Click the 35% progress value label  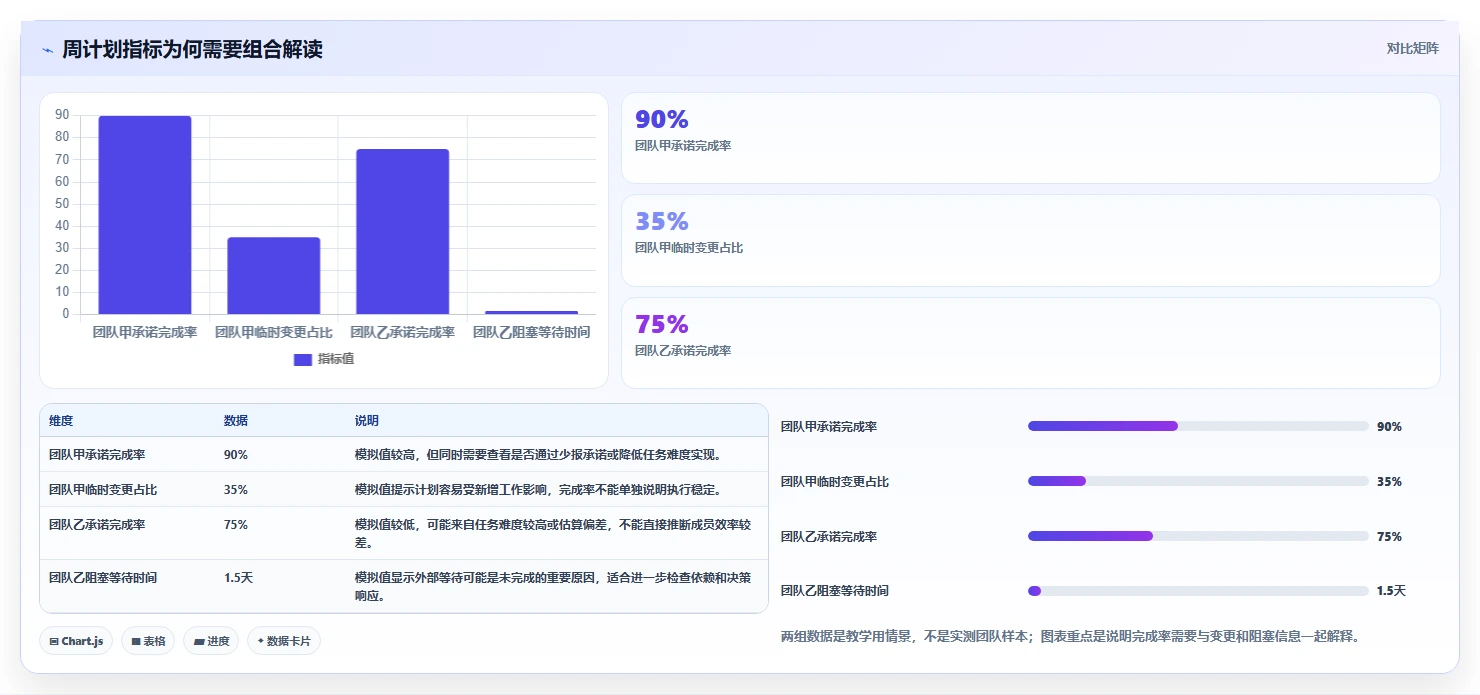click(1389, 482)
